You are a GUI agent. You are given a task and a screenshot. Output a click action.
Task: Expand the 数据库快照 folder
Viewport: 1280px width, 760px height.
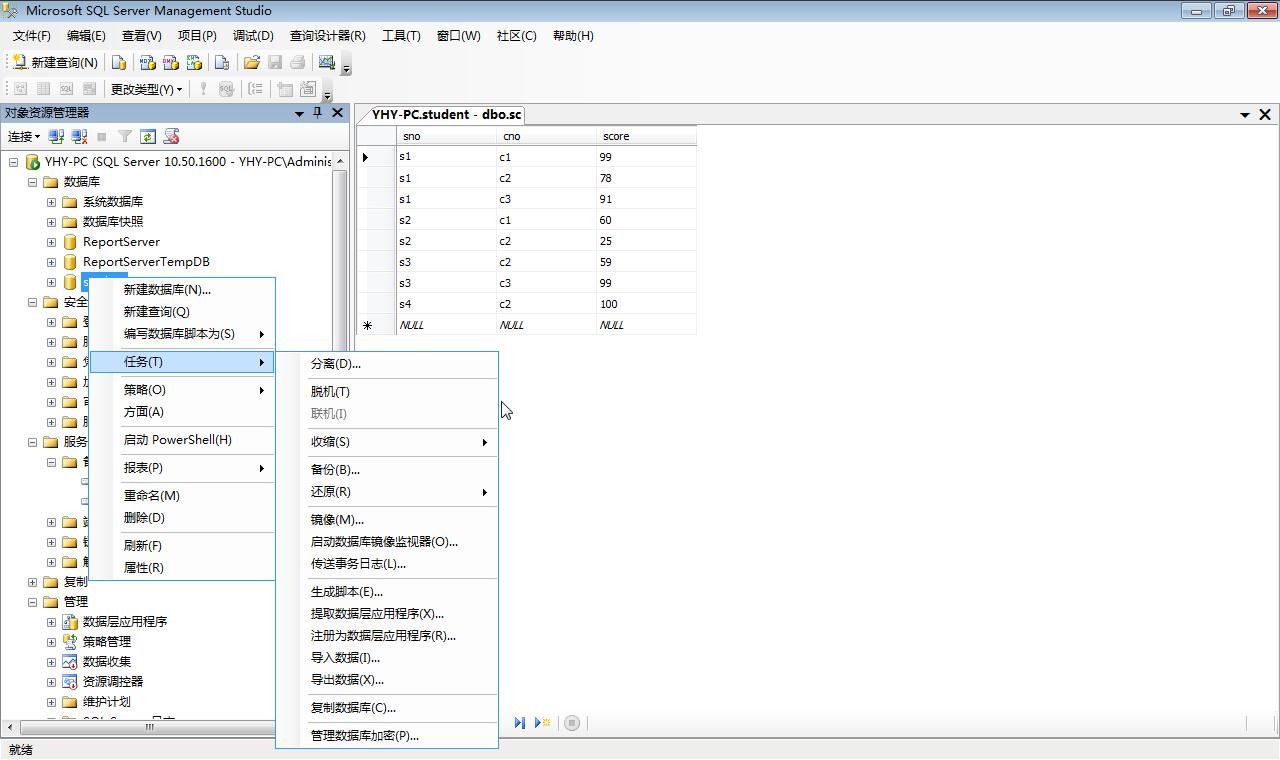(x=51, y=222)
